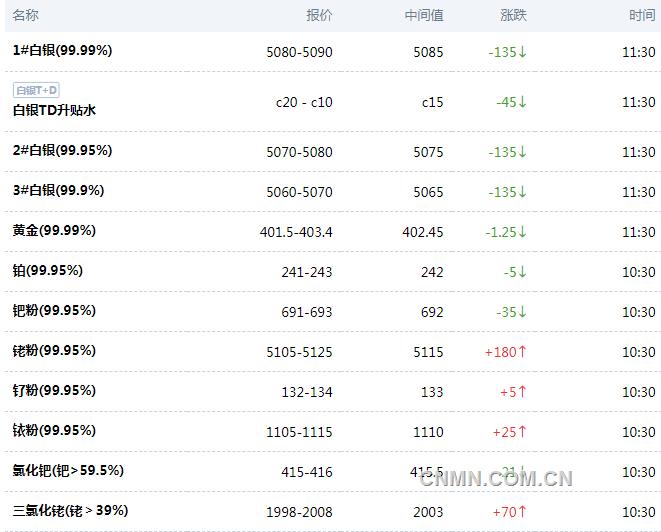The image size is (661, 532).
Task: Click the 名称 column header
Action: pos(26,15)
